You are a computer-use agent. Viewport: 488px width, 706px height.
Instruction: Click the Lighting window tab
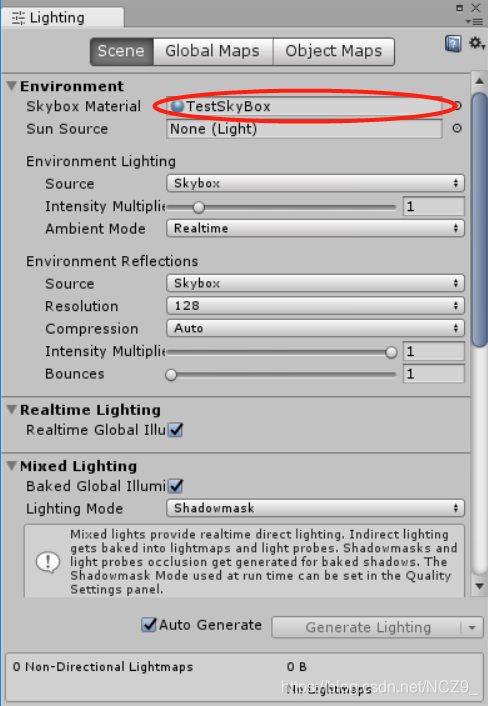click(62, 18)
